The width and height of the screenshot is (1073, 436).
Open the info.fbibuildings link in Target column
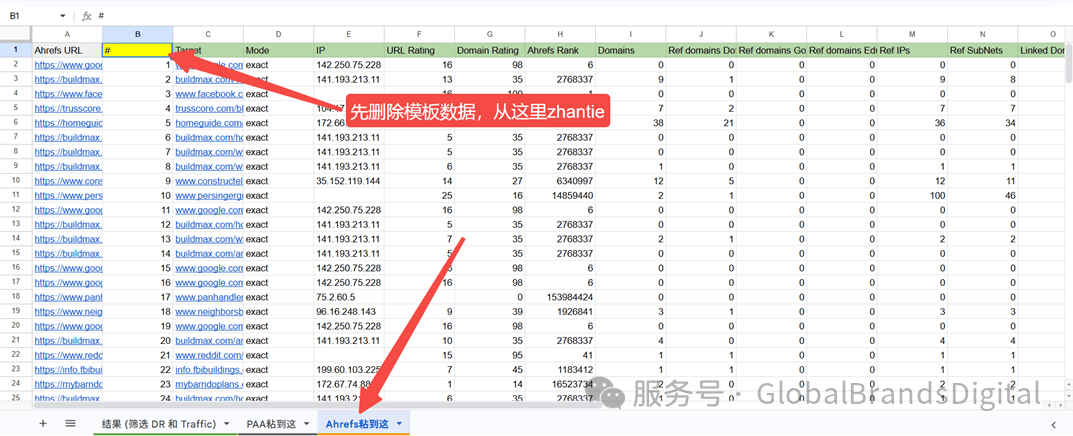click(209, 370)
